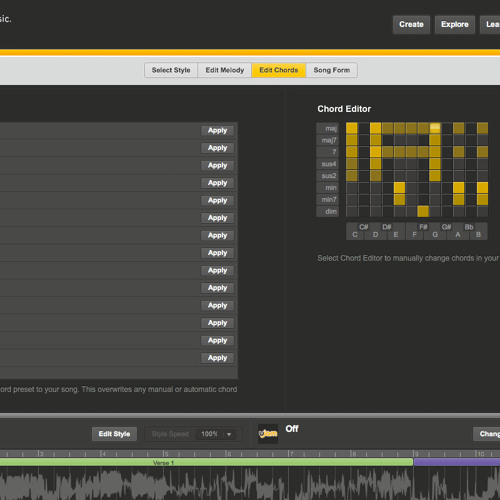Toggle the highlighted G maj chord cell
500x500 pixels.
point(435,128)
